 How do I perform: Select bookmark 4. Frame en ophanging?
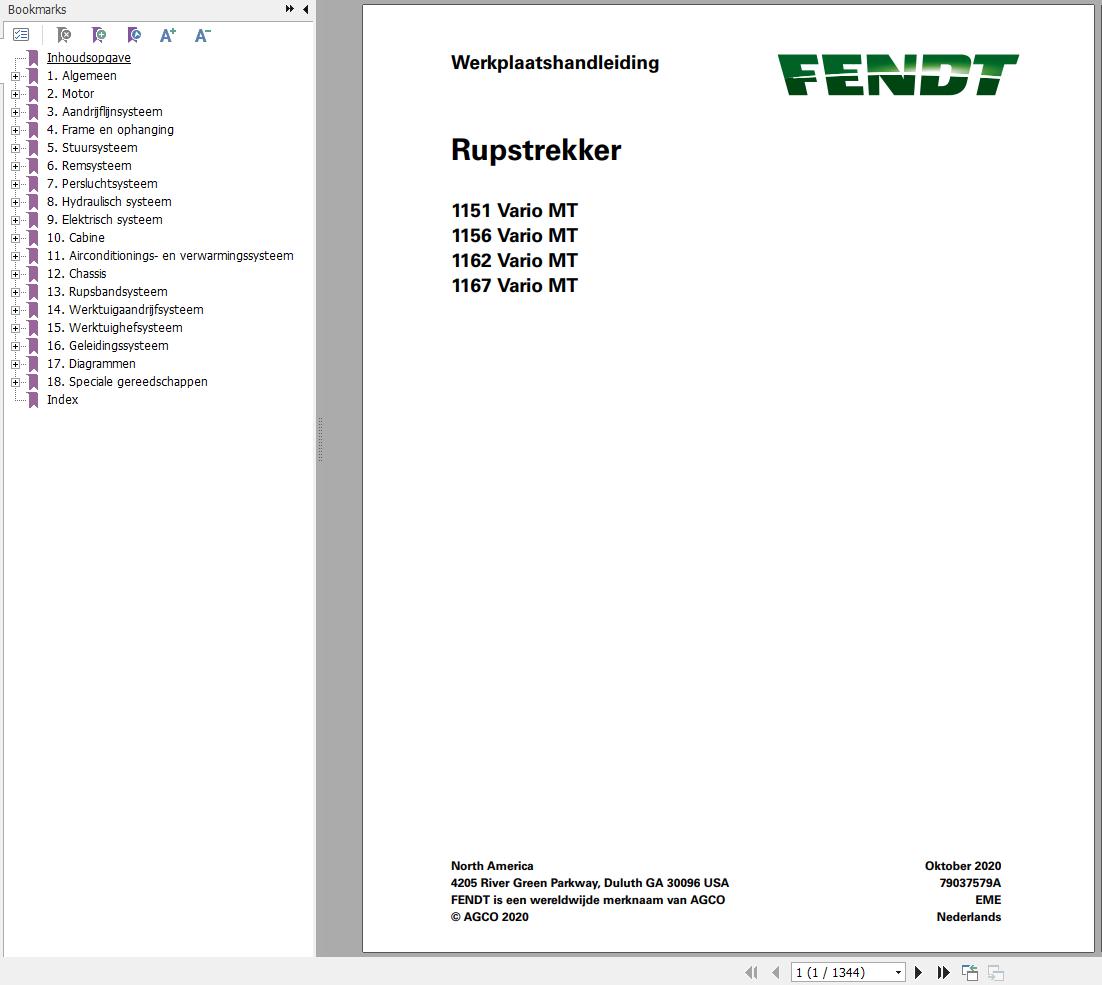110,129
